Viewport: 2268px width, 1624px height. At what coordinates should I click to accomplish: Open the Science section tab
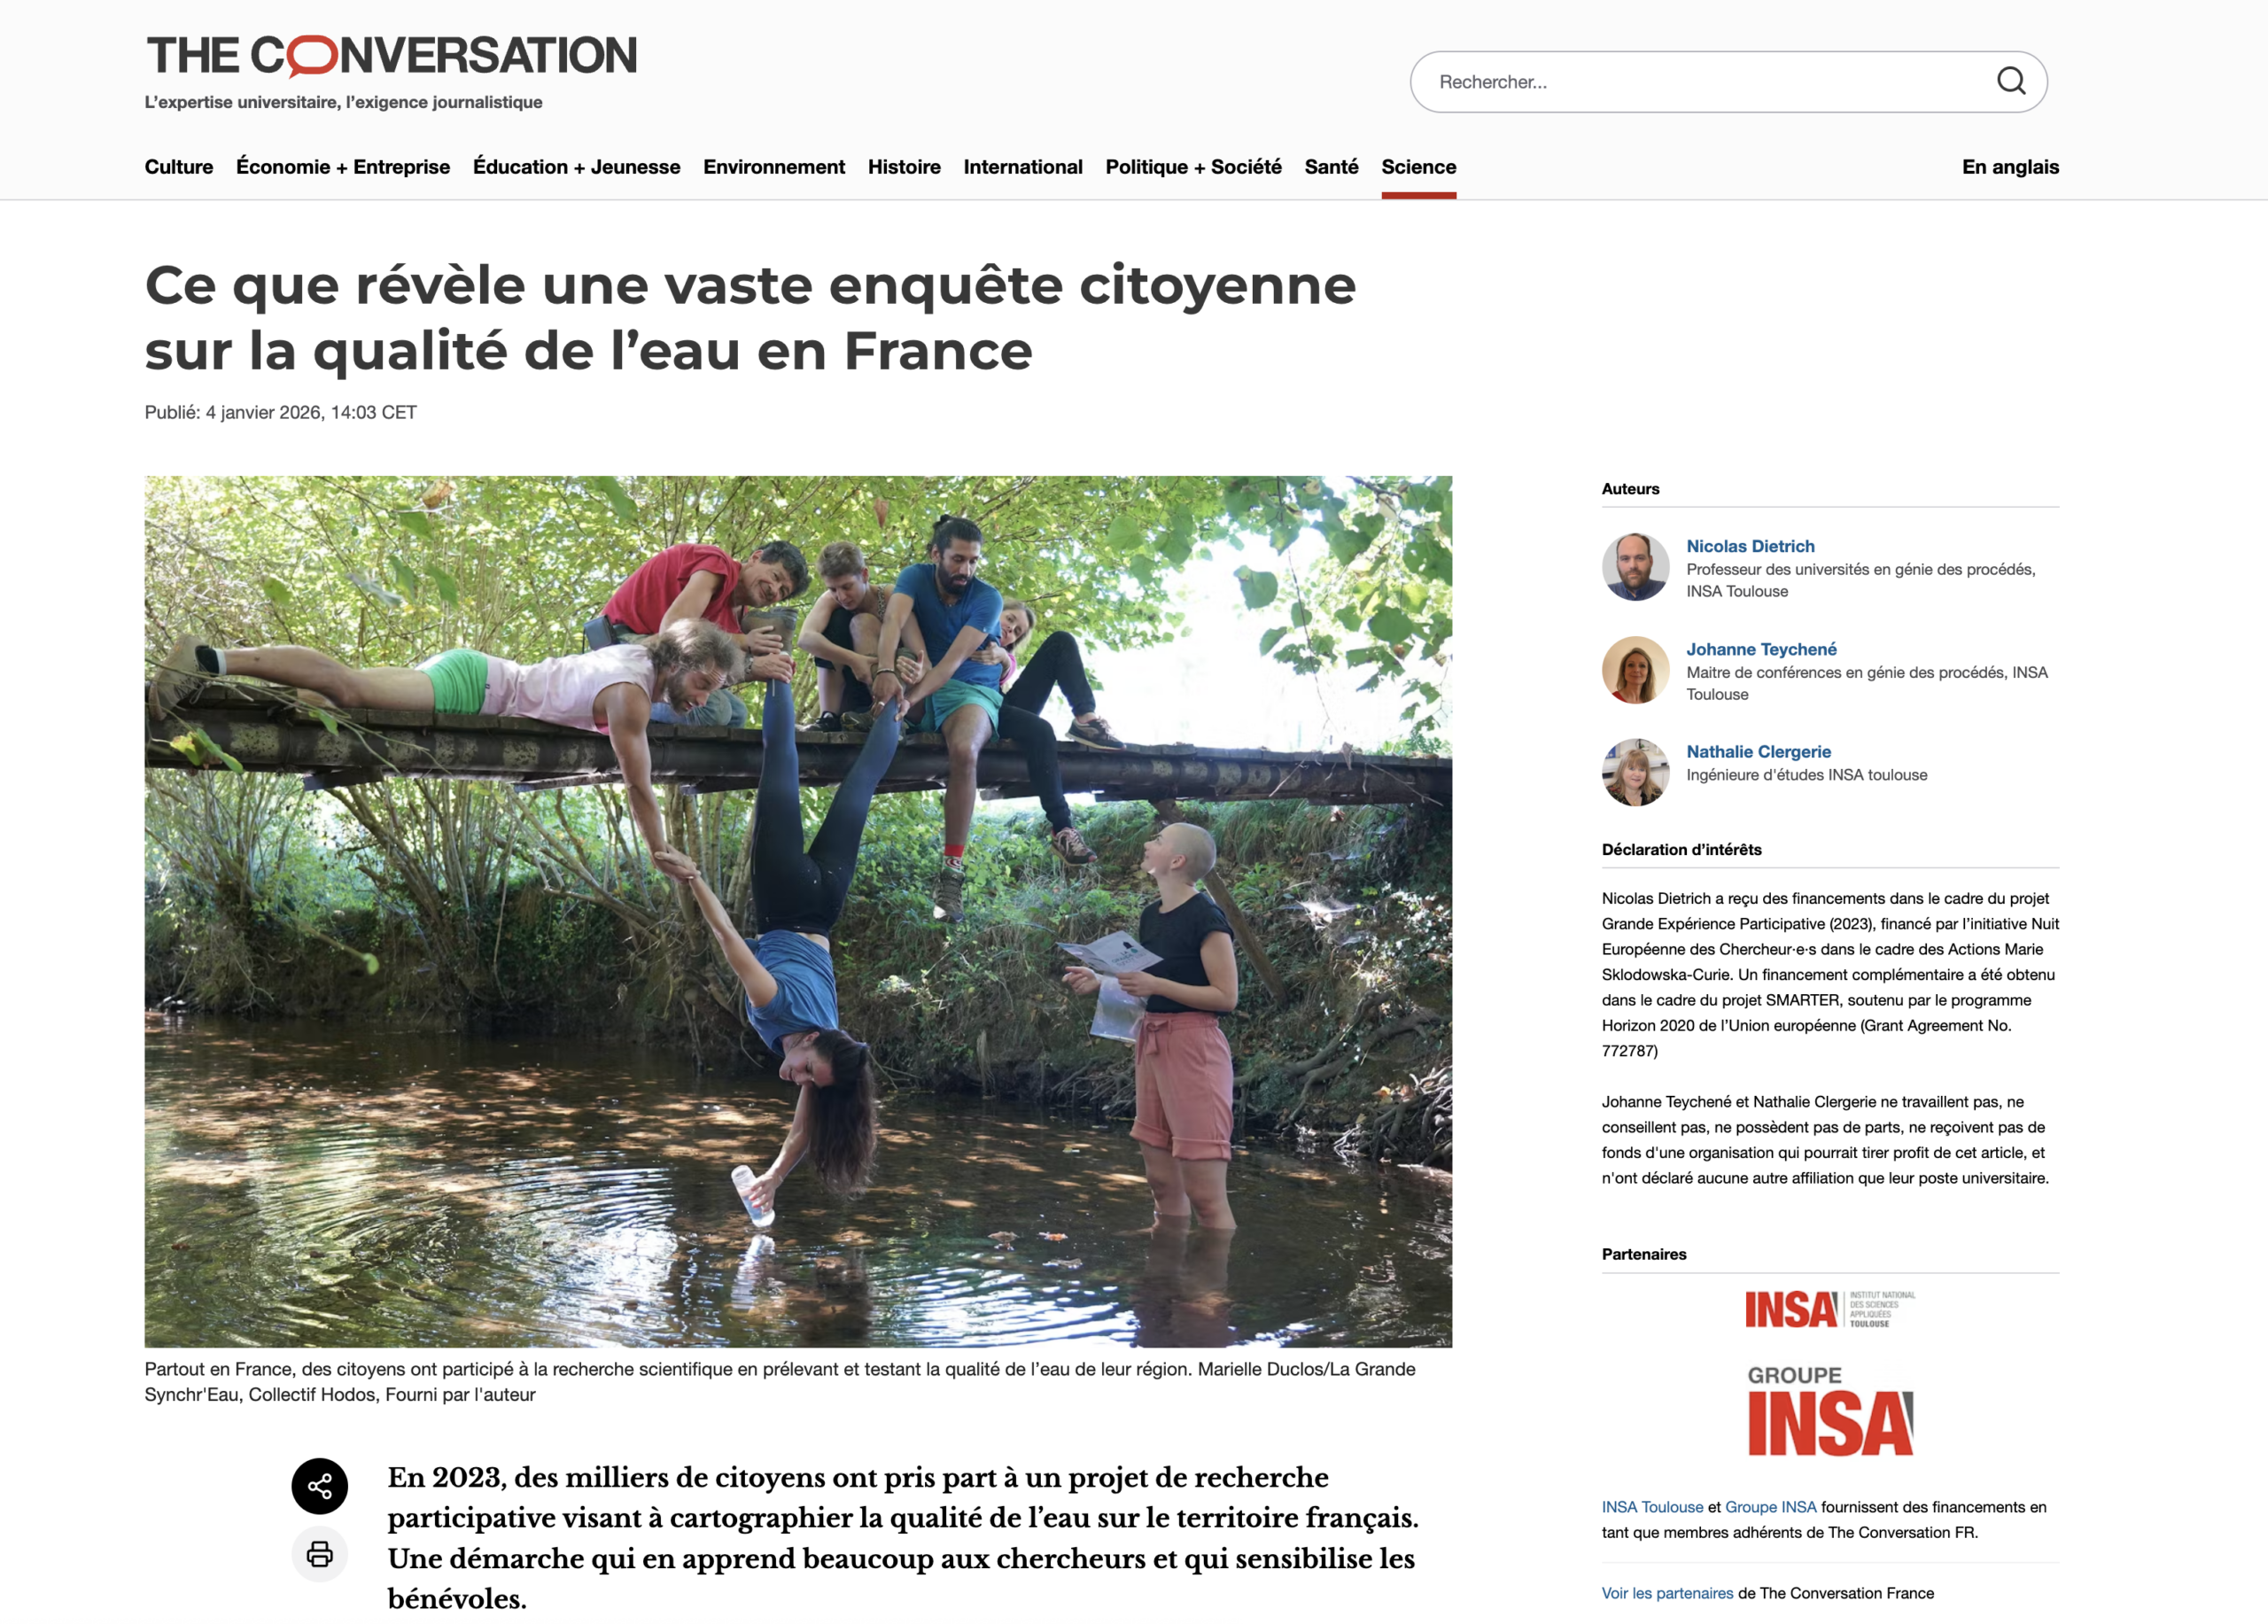[x=1418, y=167]
